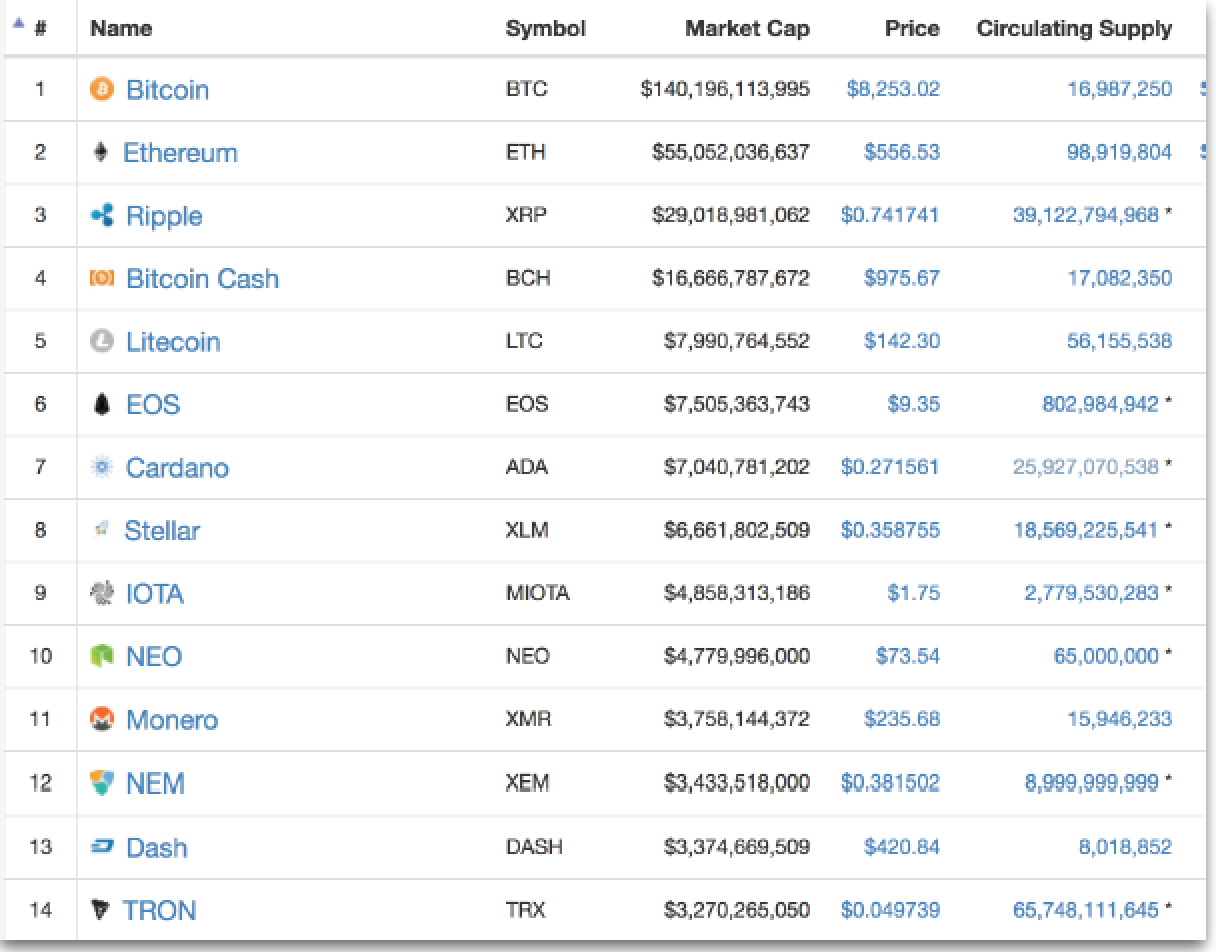The height and width of the screenshot is (952, 1216).
Task: Select the DASH symbol cell
Action: (x=534, y=847)
